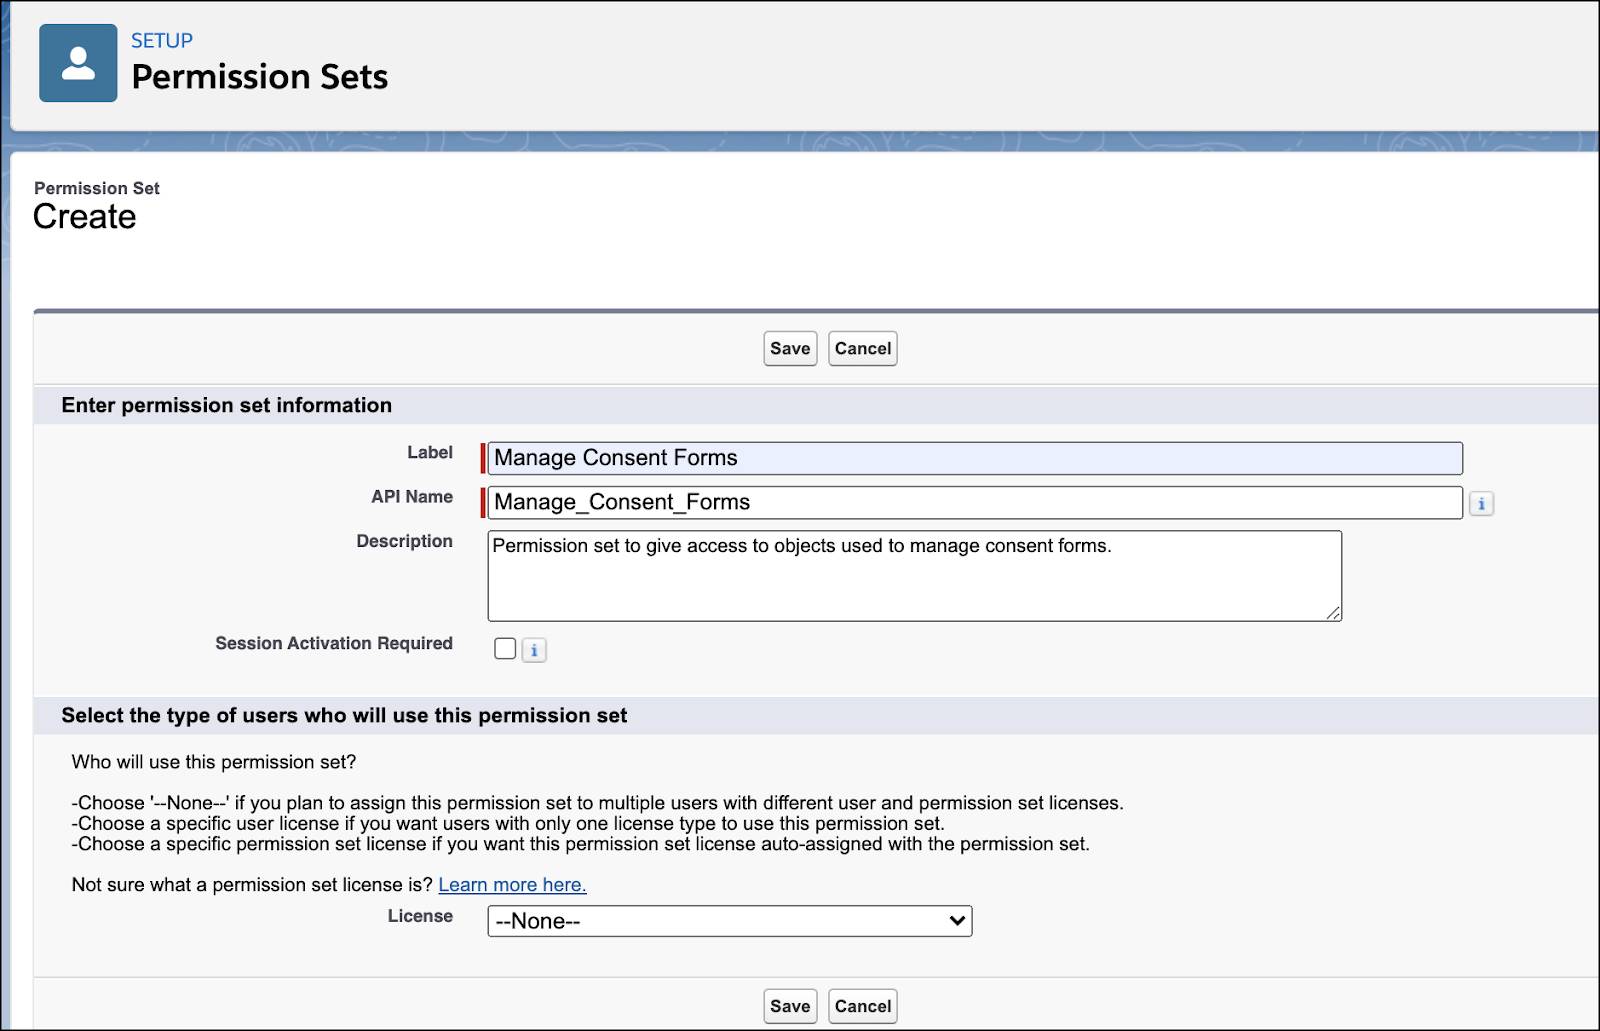Click the bottom Save button

pos(790,1006)
